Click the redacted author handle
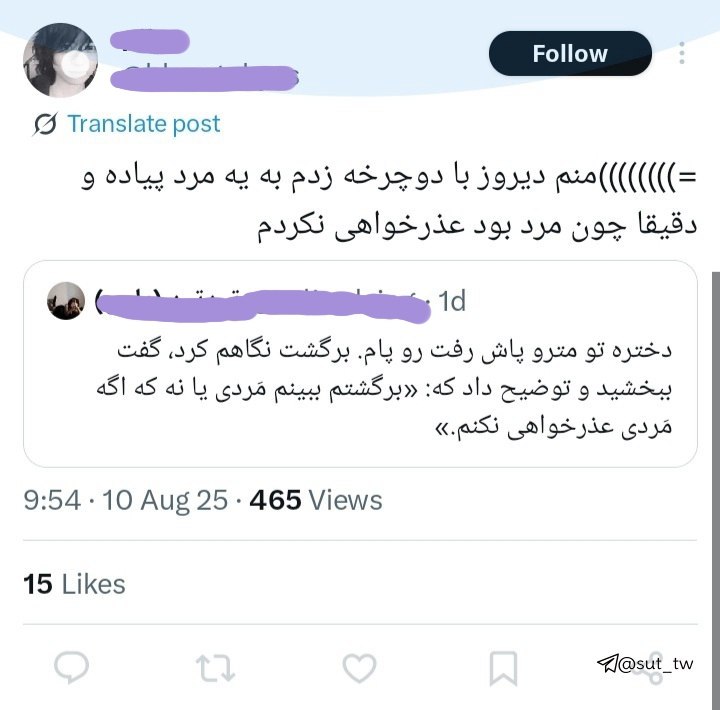Viewport: 720px width, 710px height. pos(204,78)
